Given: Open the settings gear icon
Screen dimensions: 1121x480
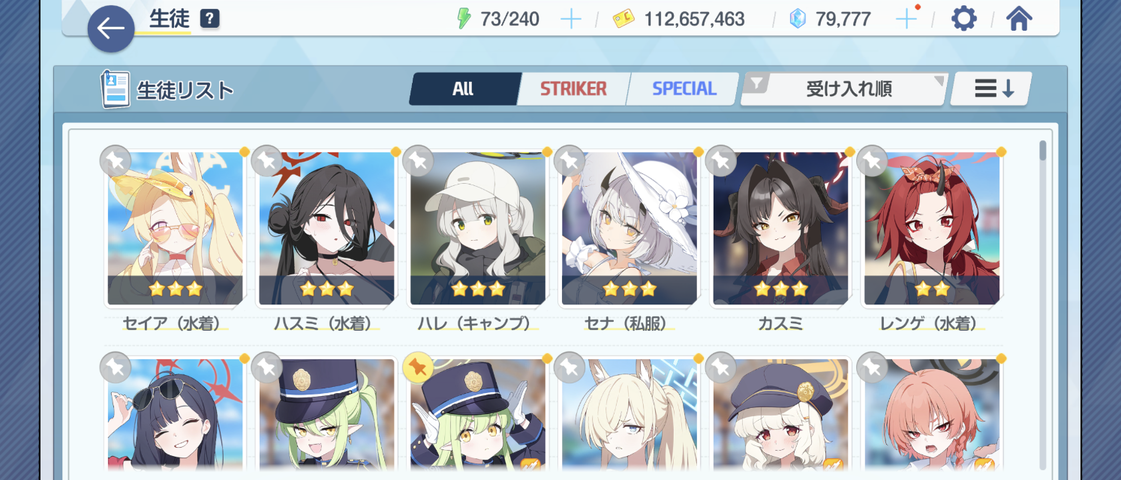Looking at the screenshot, I should coord(964,19).
